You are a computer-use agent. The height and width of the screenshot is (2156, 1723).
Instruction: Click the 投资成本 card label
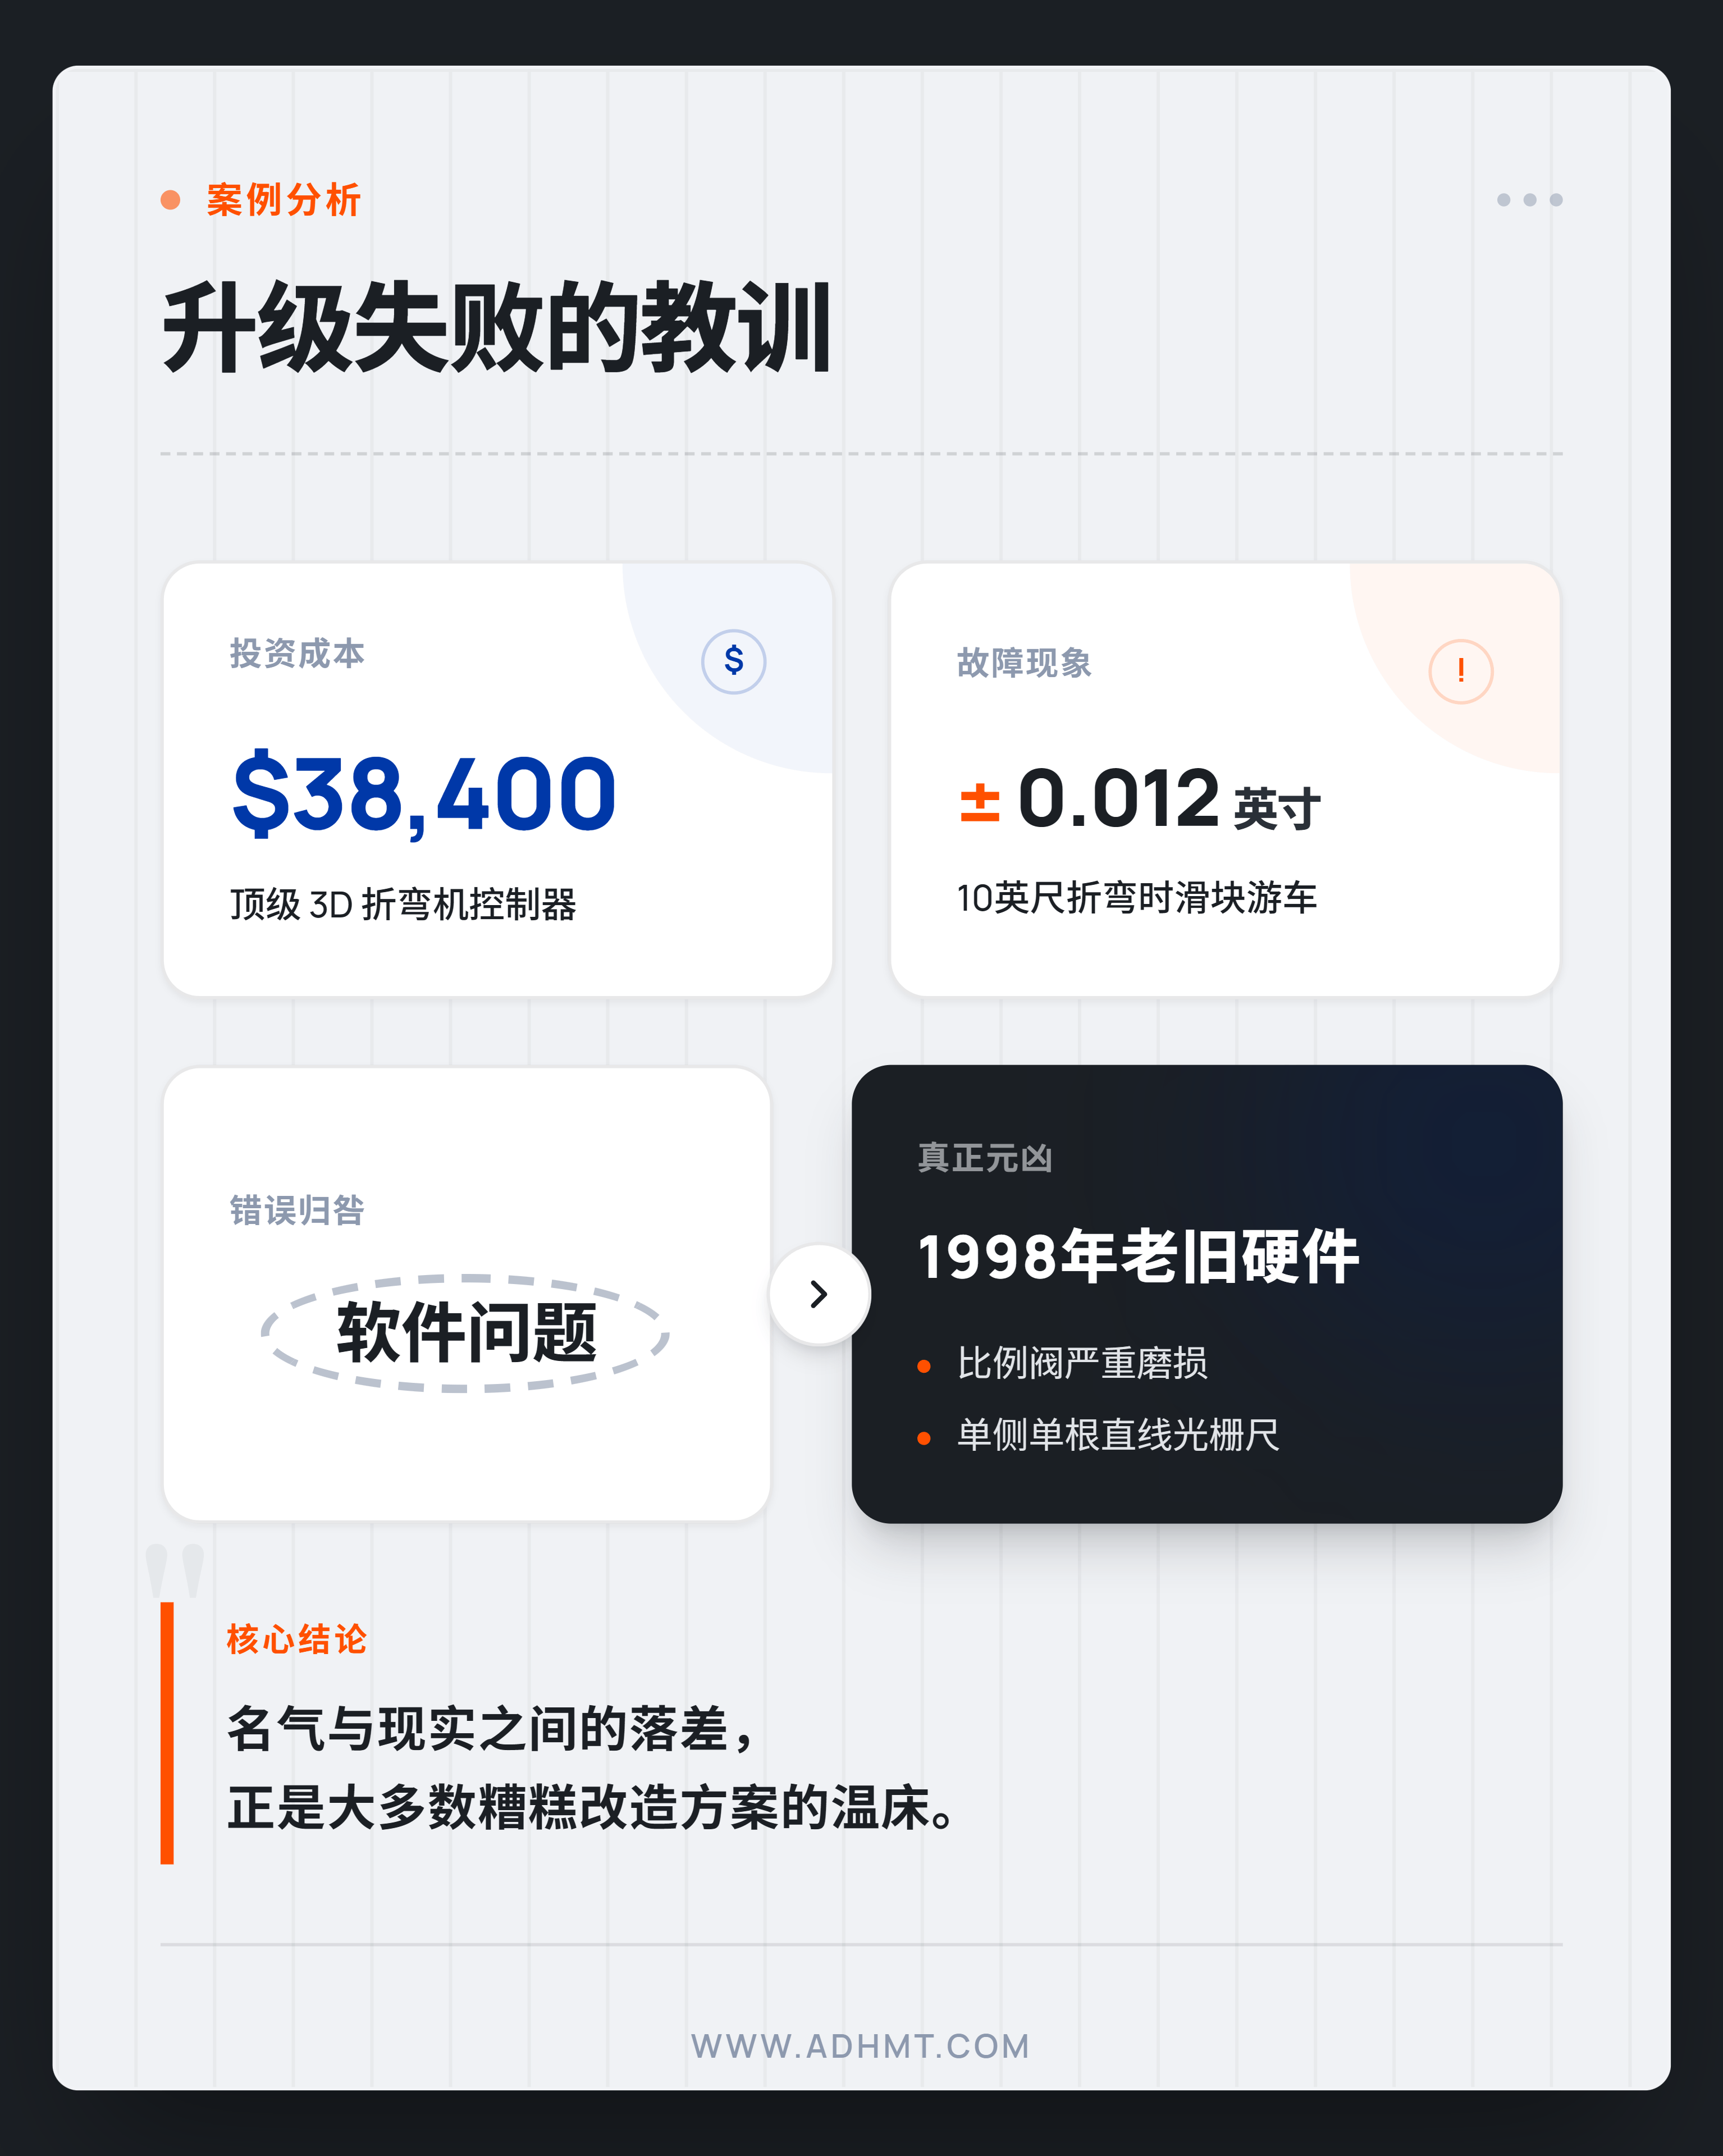[297, 654]
